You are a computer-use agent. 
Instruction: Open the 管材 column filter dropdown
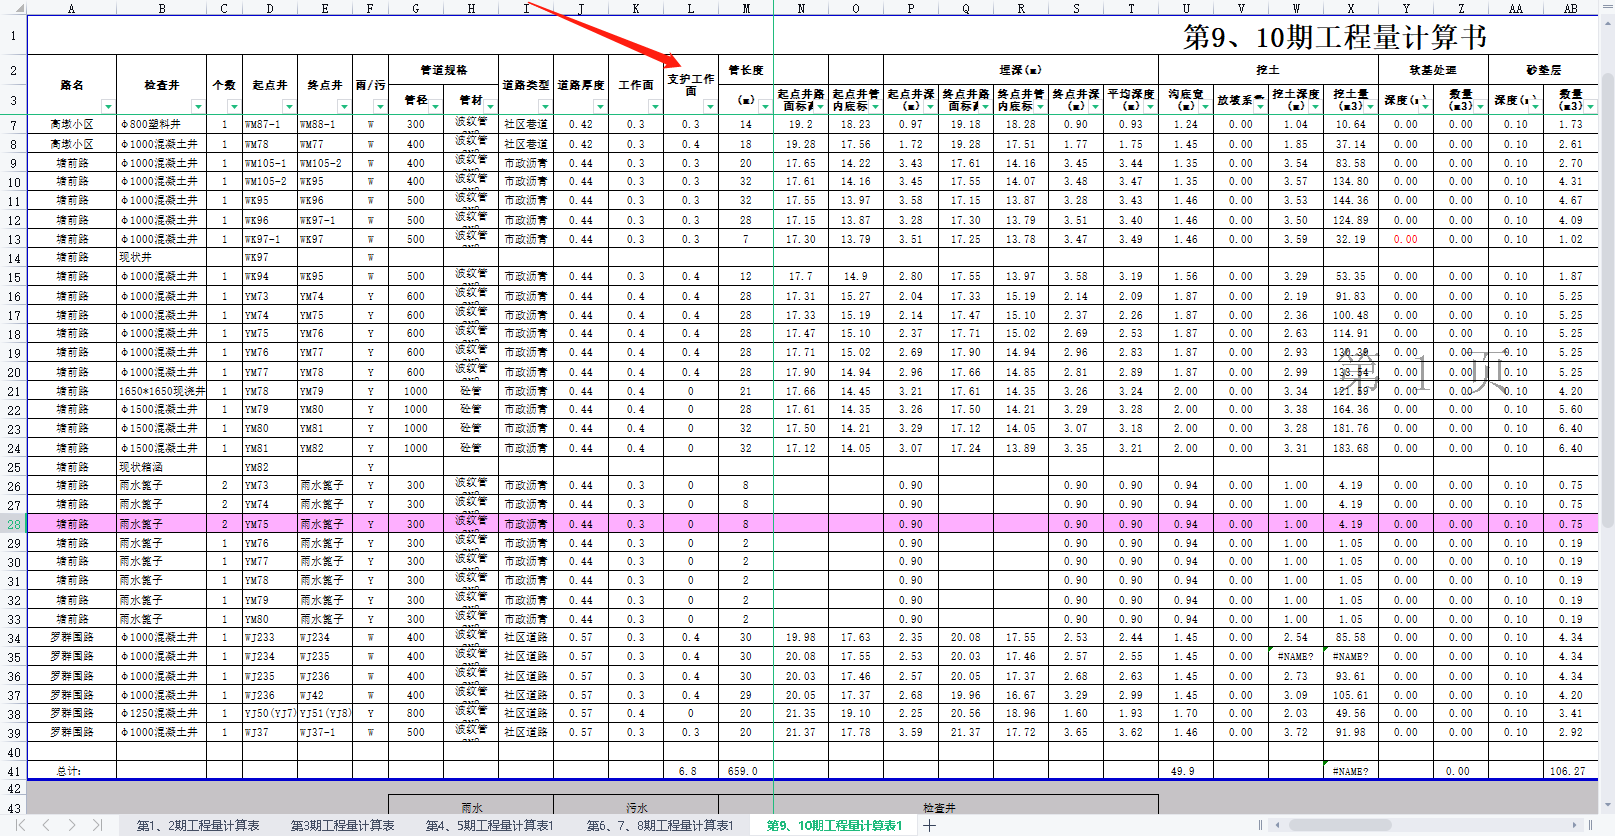[x=490, y=106]
